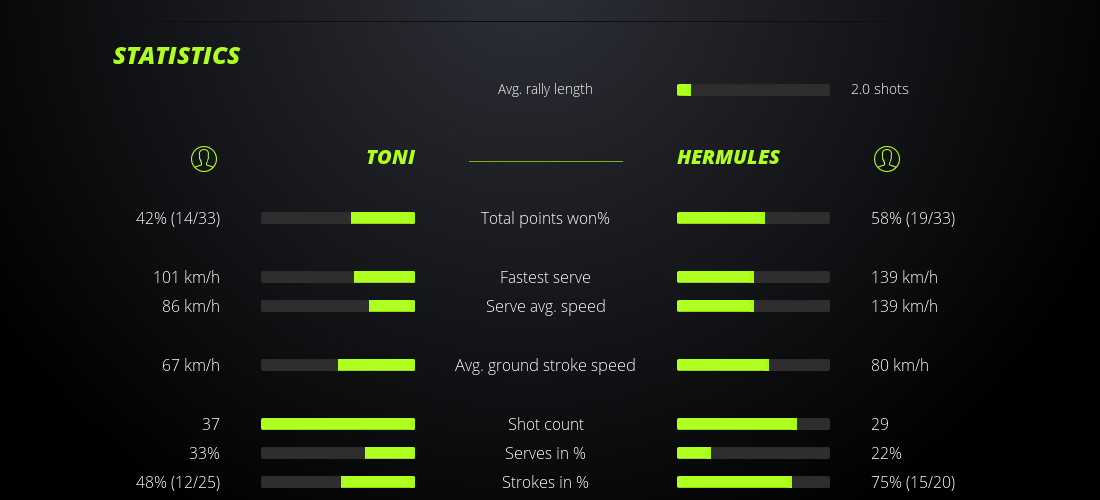The image size is (1100, 500).
Task: Click Hermules' 58% (19/33) points value
Action: 913,218
